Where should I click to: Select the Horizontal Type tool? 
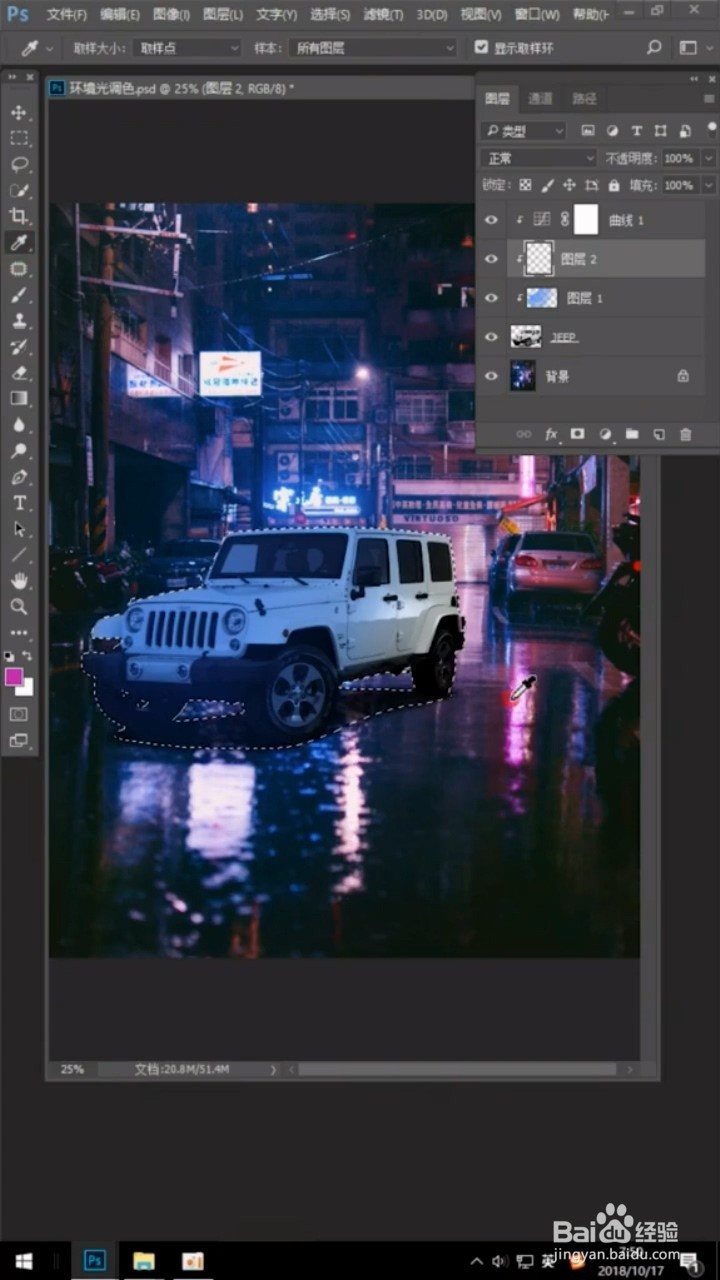click(19, 503)
